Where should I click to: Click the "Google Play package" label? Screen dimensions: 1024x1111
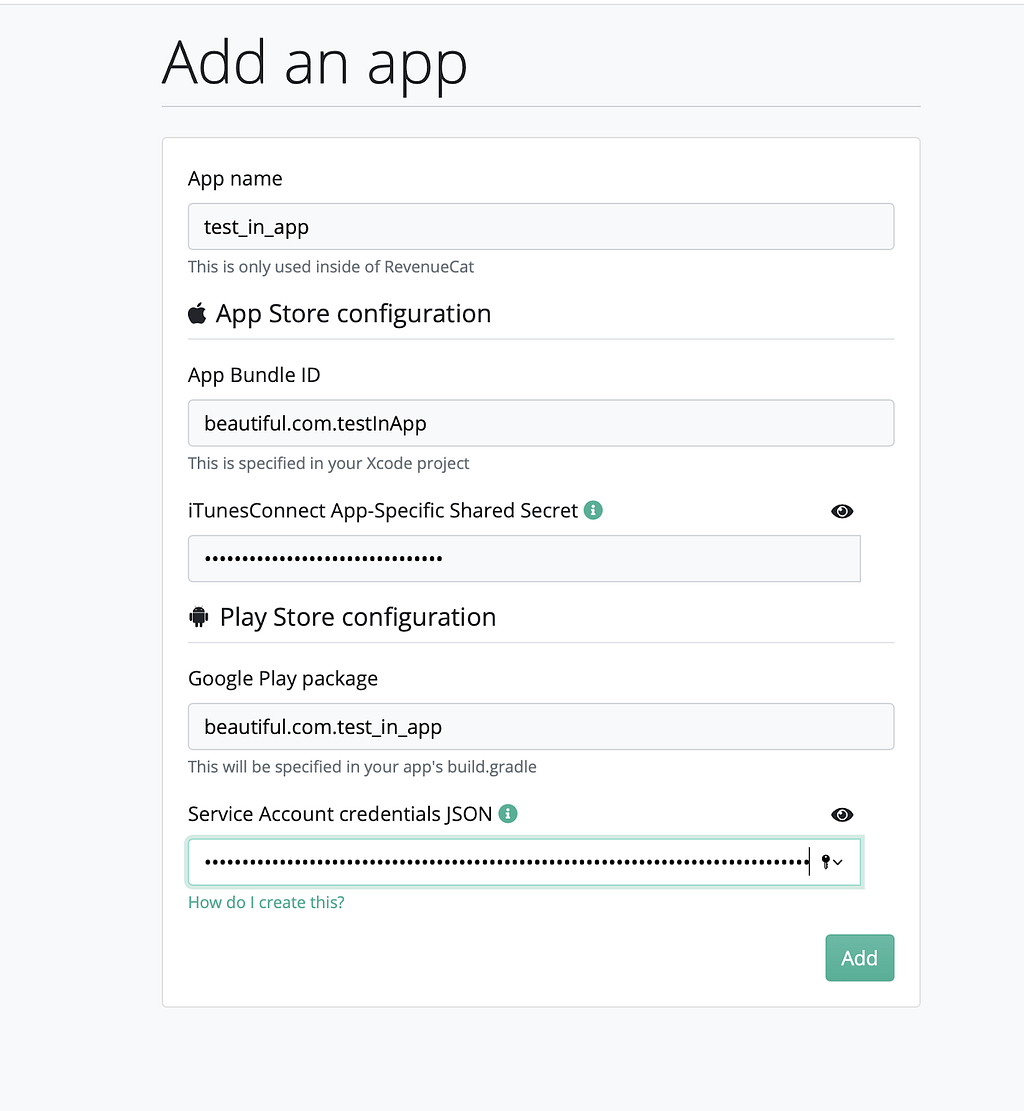tap(283, 678)
